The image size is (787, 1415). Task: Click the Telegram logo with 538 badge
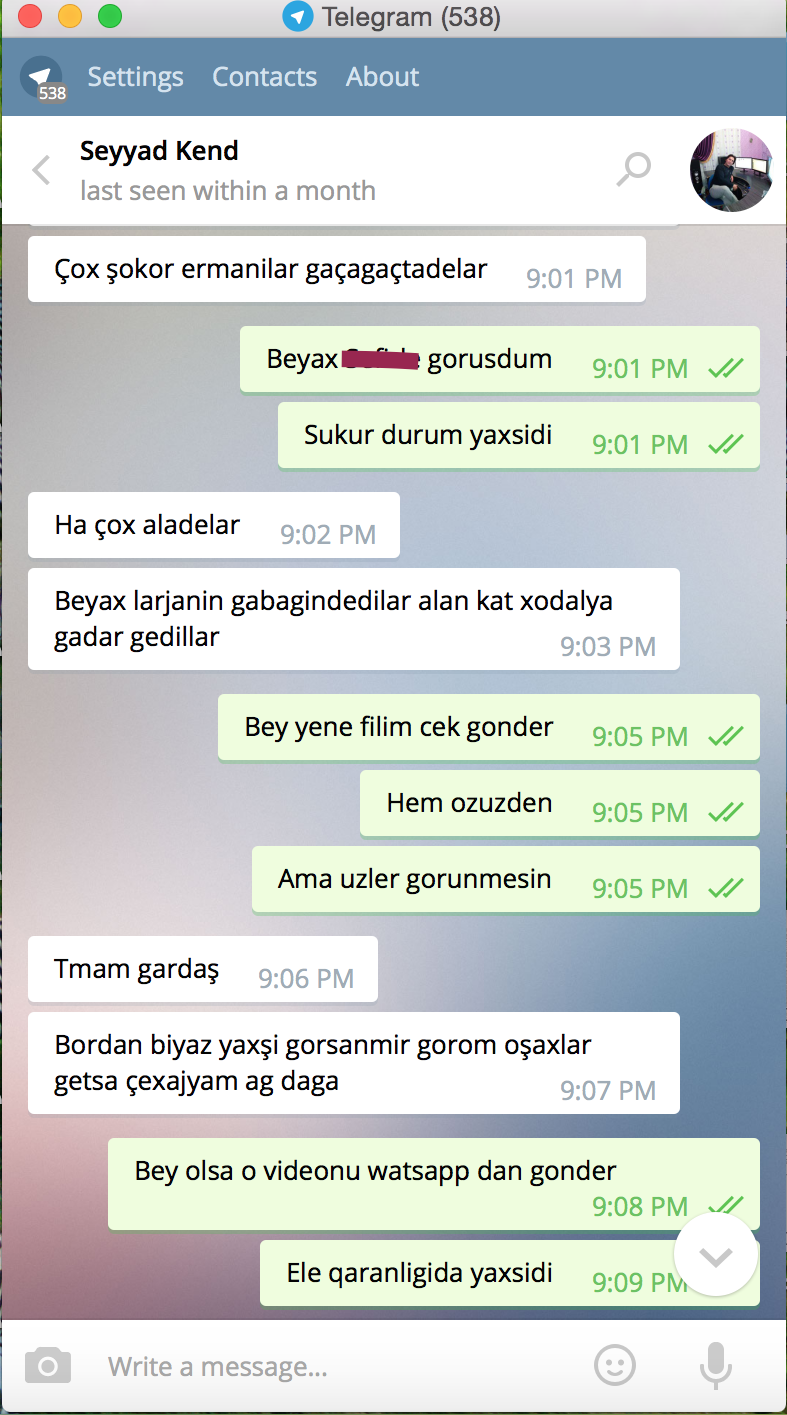tap(42, 78)
